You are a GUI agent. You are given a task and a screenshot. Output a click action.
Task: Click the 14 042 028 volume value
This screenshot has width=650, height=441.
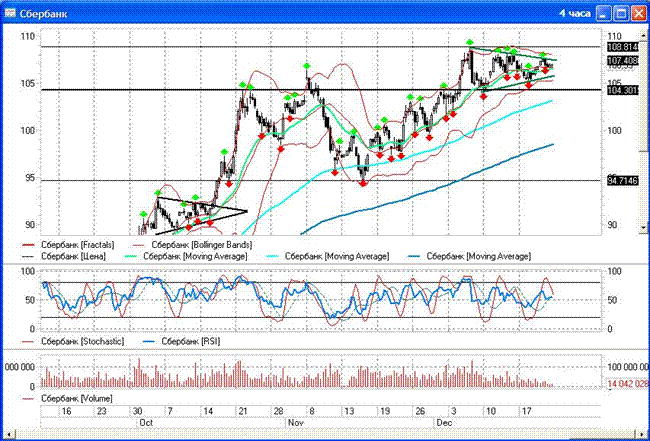pos(628,383)
